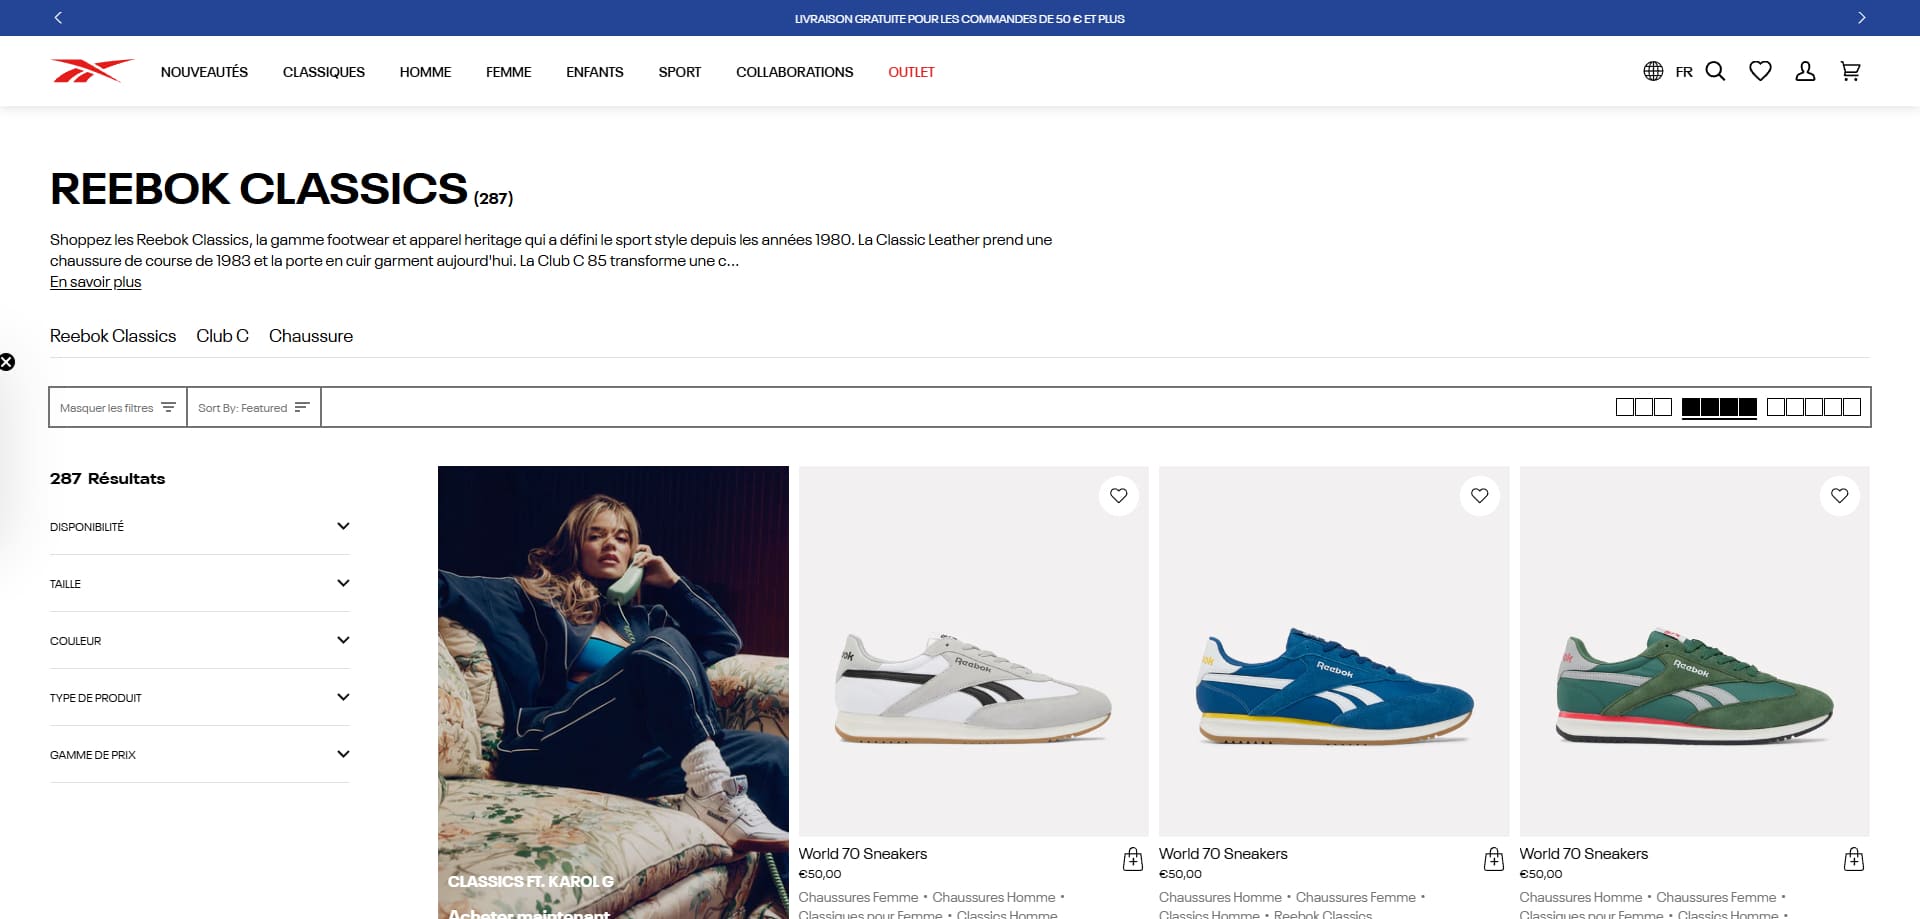1920x919 pixels.
Task: Open the Homme menu
Action: (425, 72)
